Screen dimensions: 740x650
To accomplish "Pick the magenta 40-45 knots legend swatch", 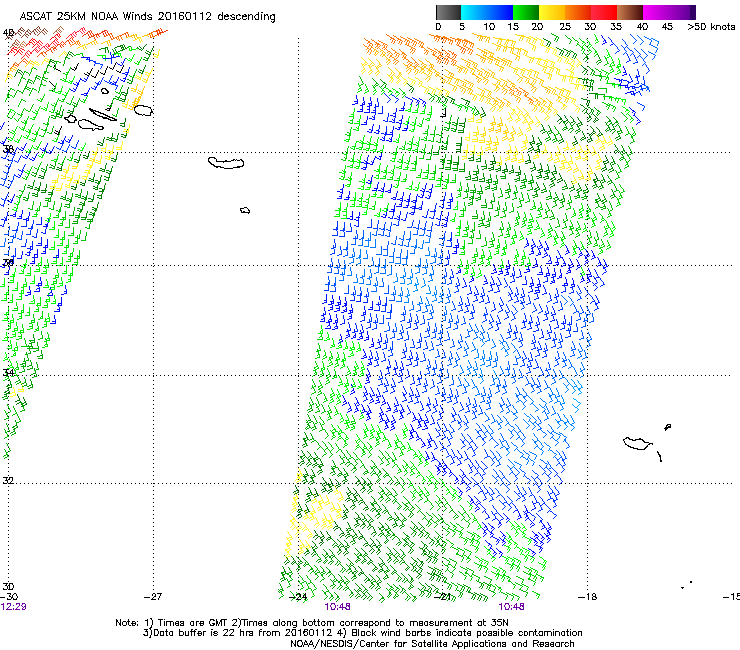I will click(656, 12).
